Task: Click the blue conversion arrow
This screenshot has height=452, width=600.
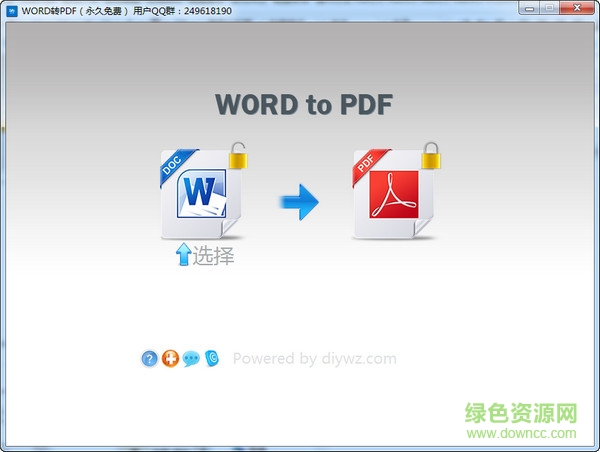Action: pos(299,202)
